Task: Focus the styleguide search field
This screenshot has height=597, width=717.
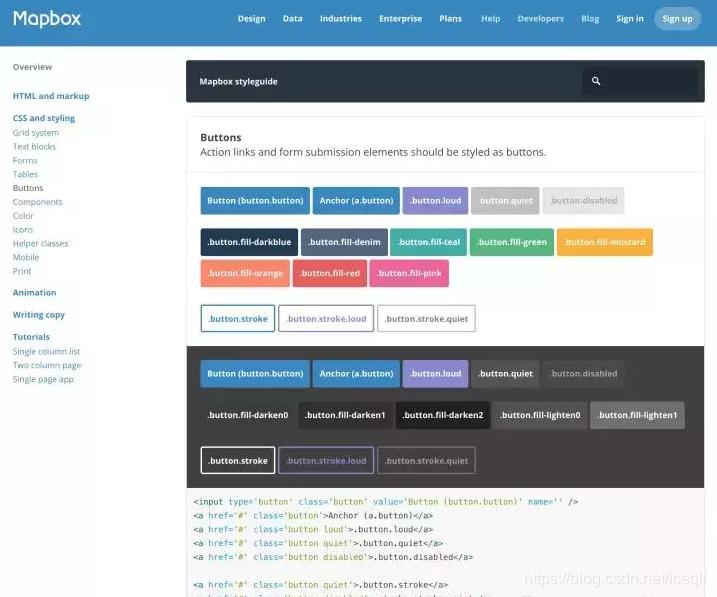Action: point(640,81)
